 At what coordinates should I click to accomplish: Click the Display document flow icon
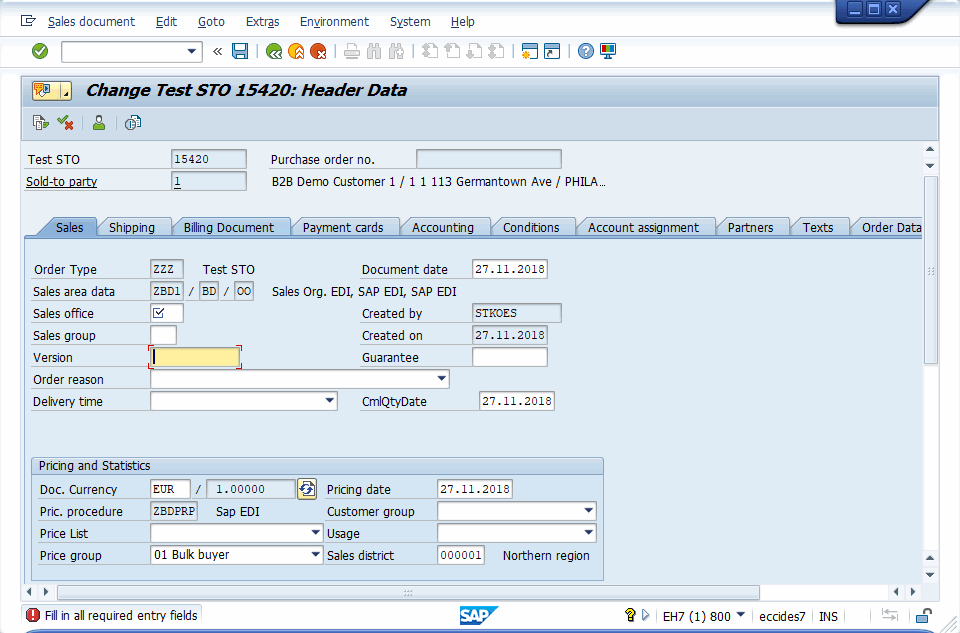40,123
